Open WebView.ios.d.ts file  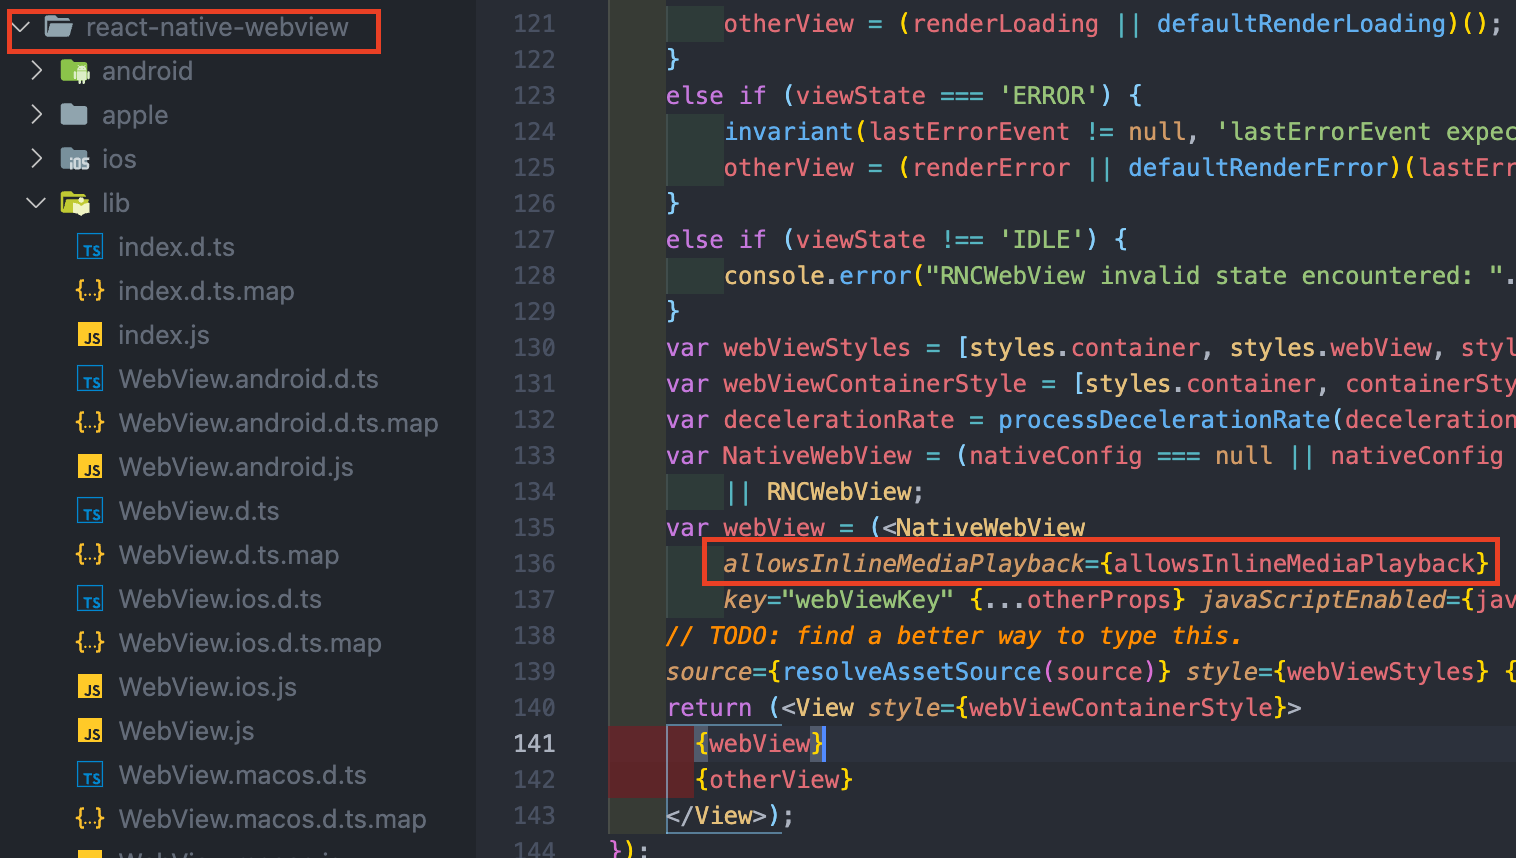[x=220, y=599]
